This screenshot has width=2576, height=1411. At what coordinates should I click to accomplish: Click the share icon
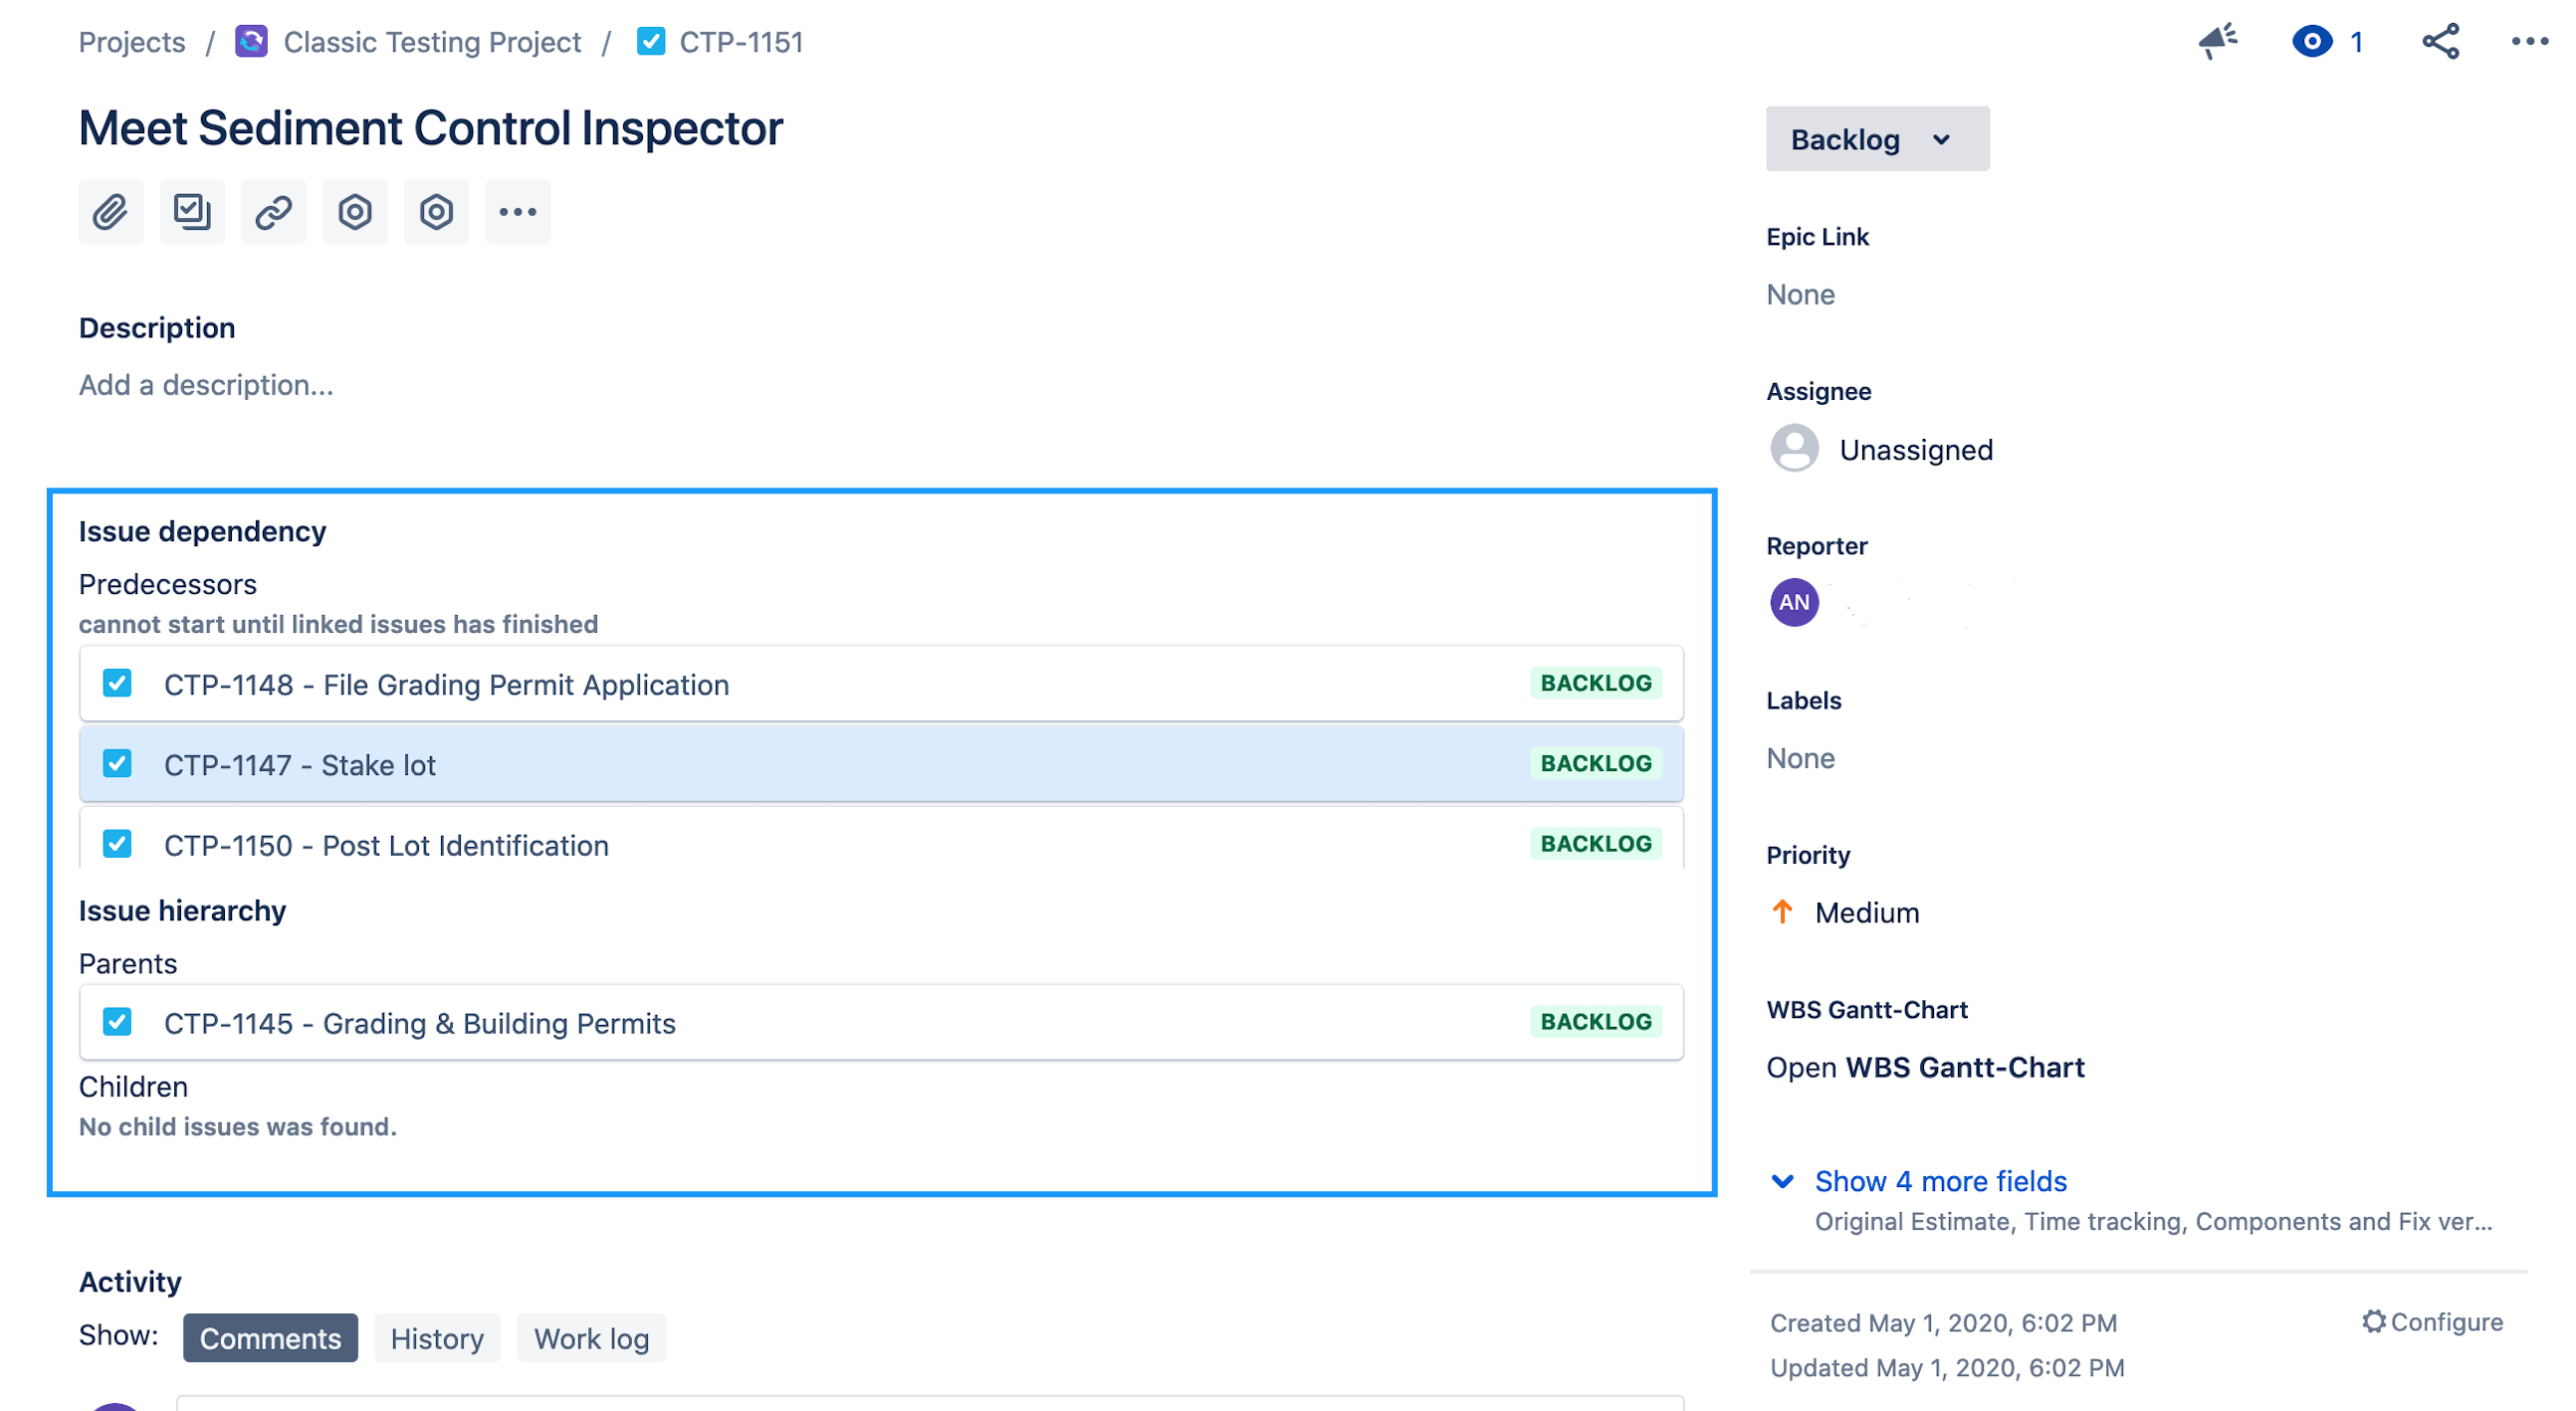point(2440,41)
